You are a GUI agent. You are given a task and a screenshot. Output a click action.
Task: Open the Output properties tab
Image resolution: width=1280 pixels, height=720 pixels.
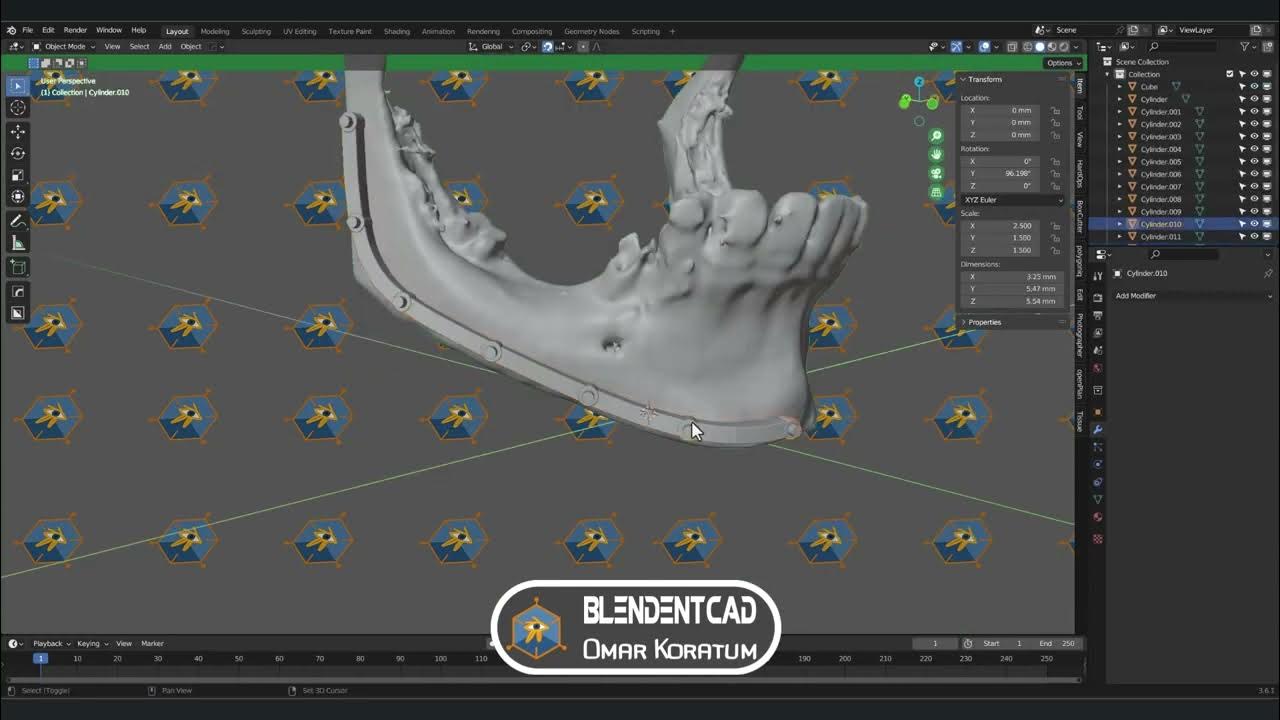pyautogui.click(x=1097, y=315)
